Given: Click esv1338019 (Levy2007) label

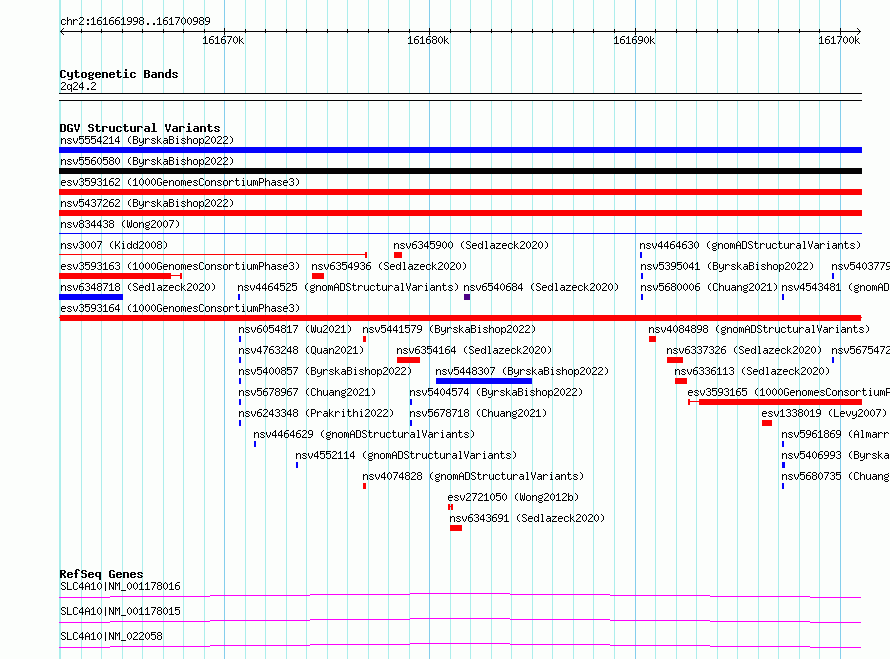Looking at the screenshot, I should [824, 413].
